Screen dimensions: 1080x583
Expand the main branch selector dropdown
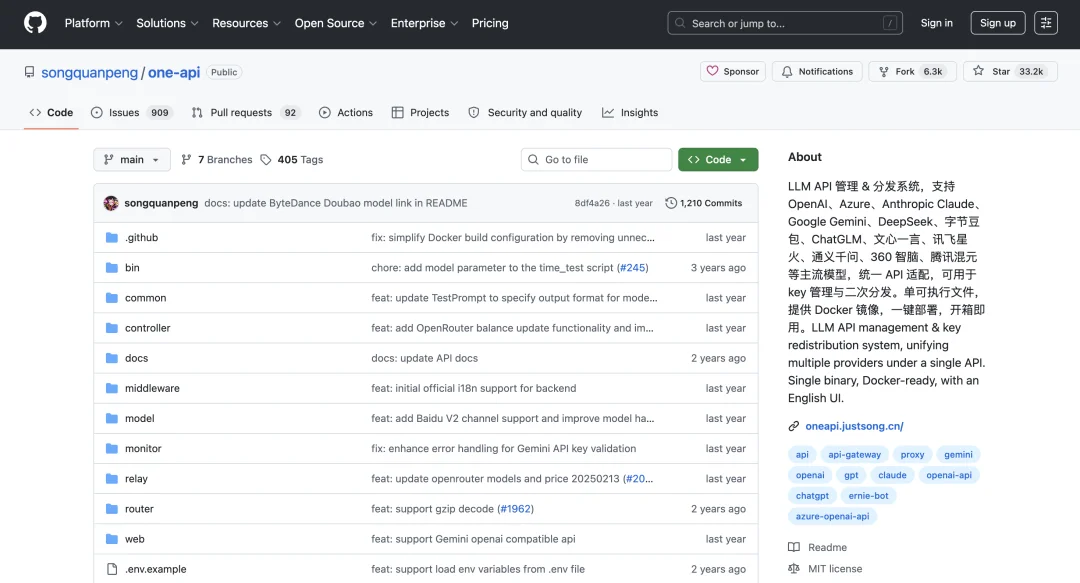click(132, 159)
